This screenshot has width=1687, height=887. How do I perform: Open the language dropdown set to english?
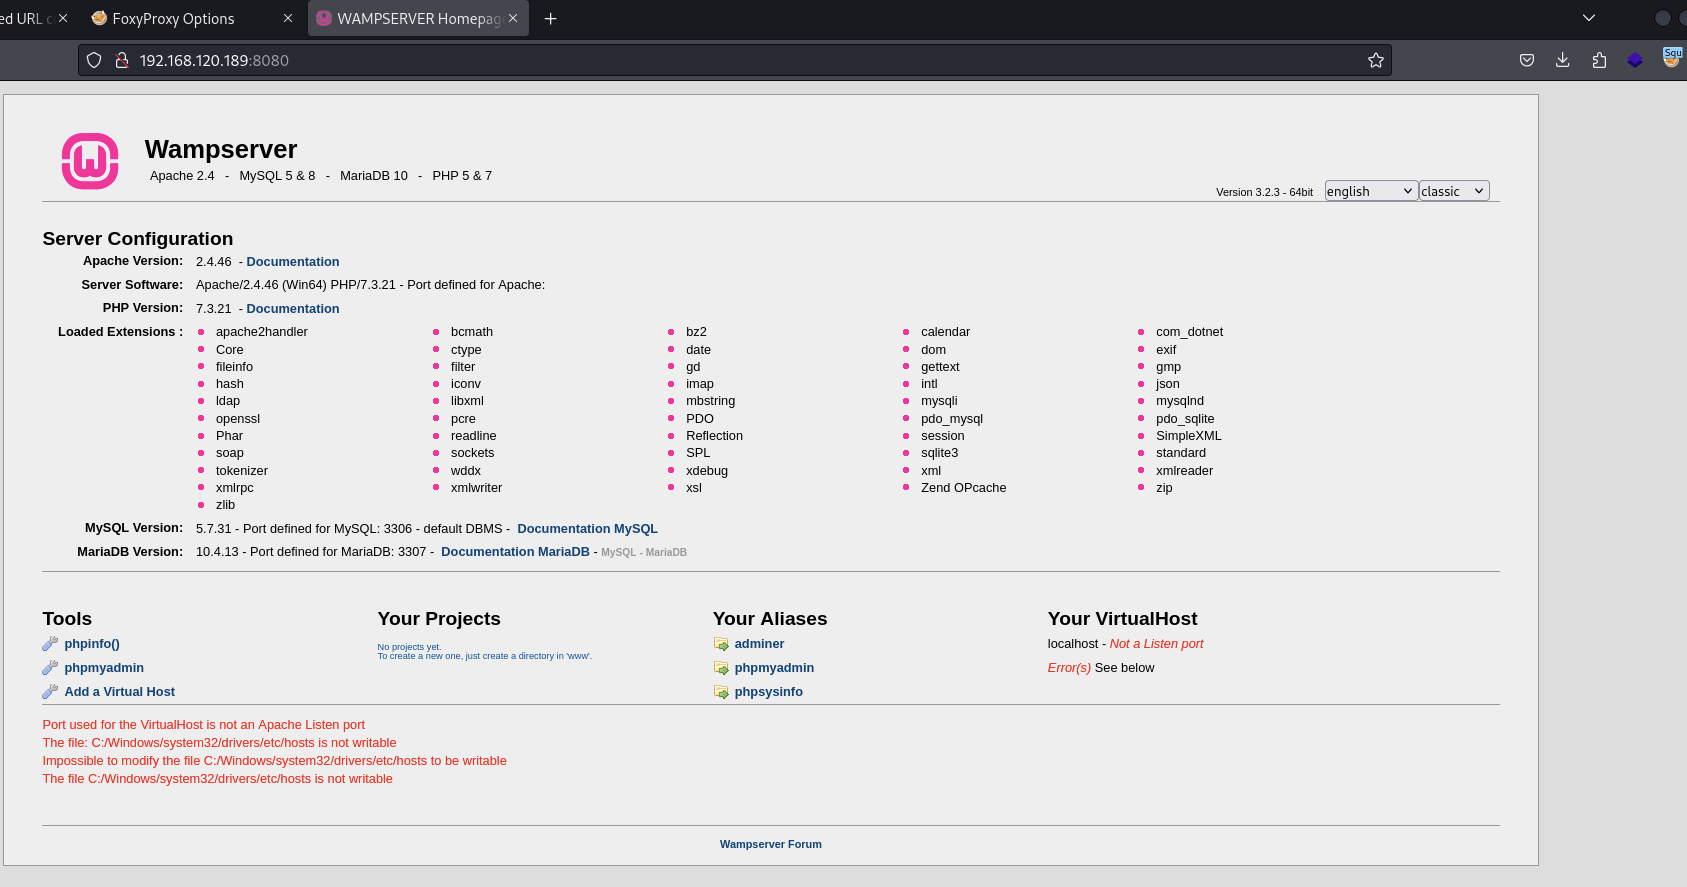[1370, 191]
